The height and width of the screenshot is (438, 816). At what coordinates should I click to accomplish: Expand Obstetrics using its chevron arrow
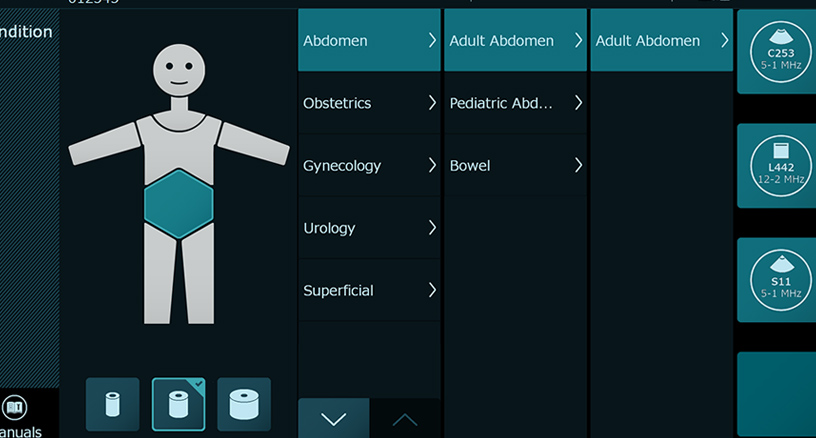coord(432,103)
